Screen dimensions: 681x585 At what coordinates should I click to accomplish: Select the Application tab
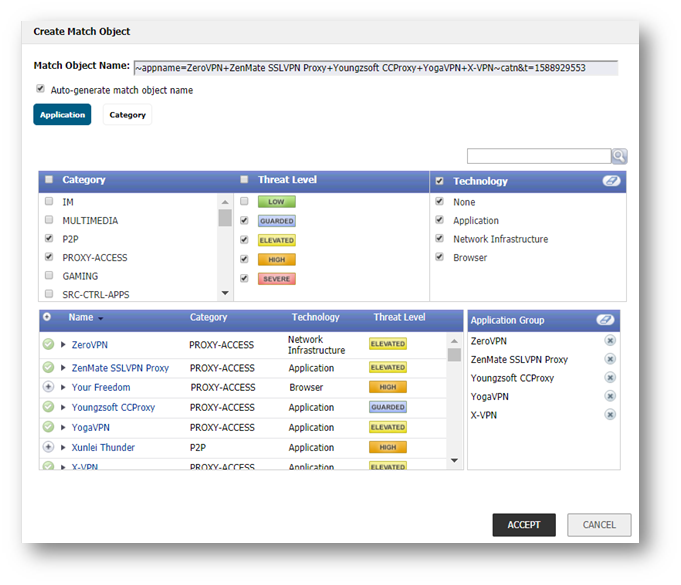point(62,115)
